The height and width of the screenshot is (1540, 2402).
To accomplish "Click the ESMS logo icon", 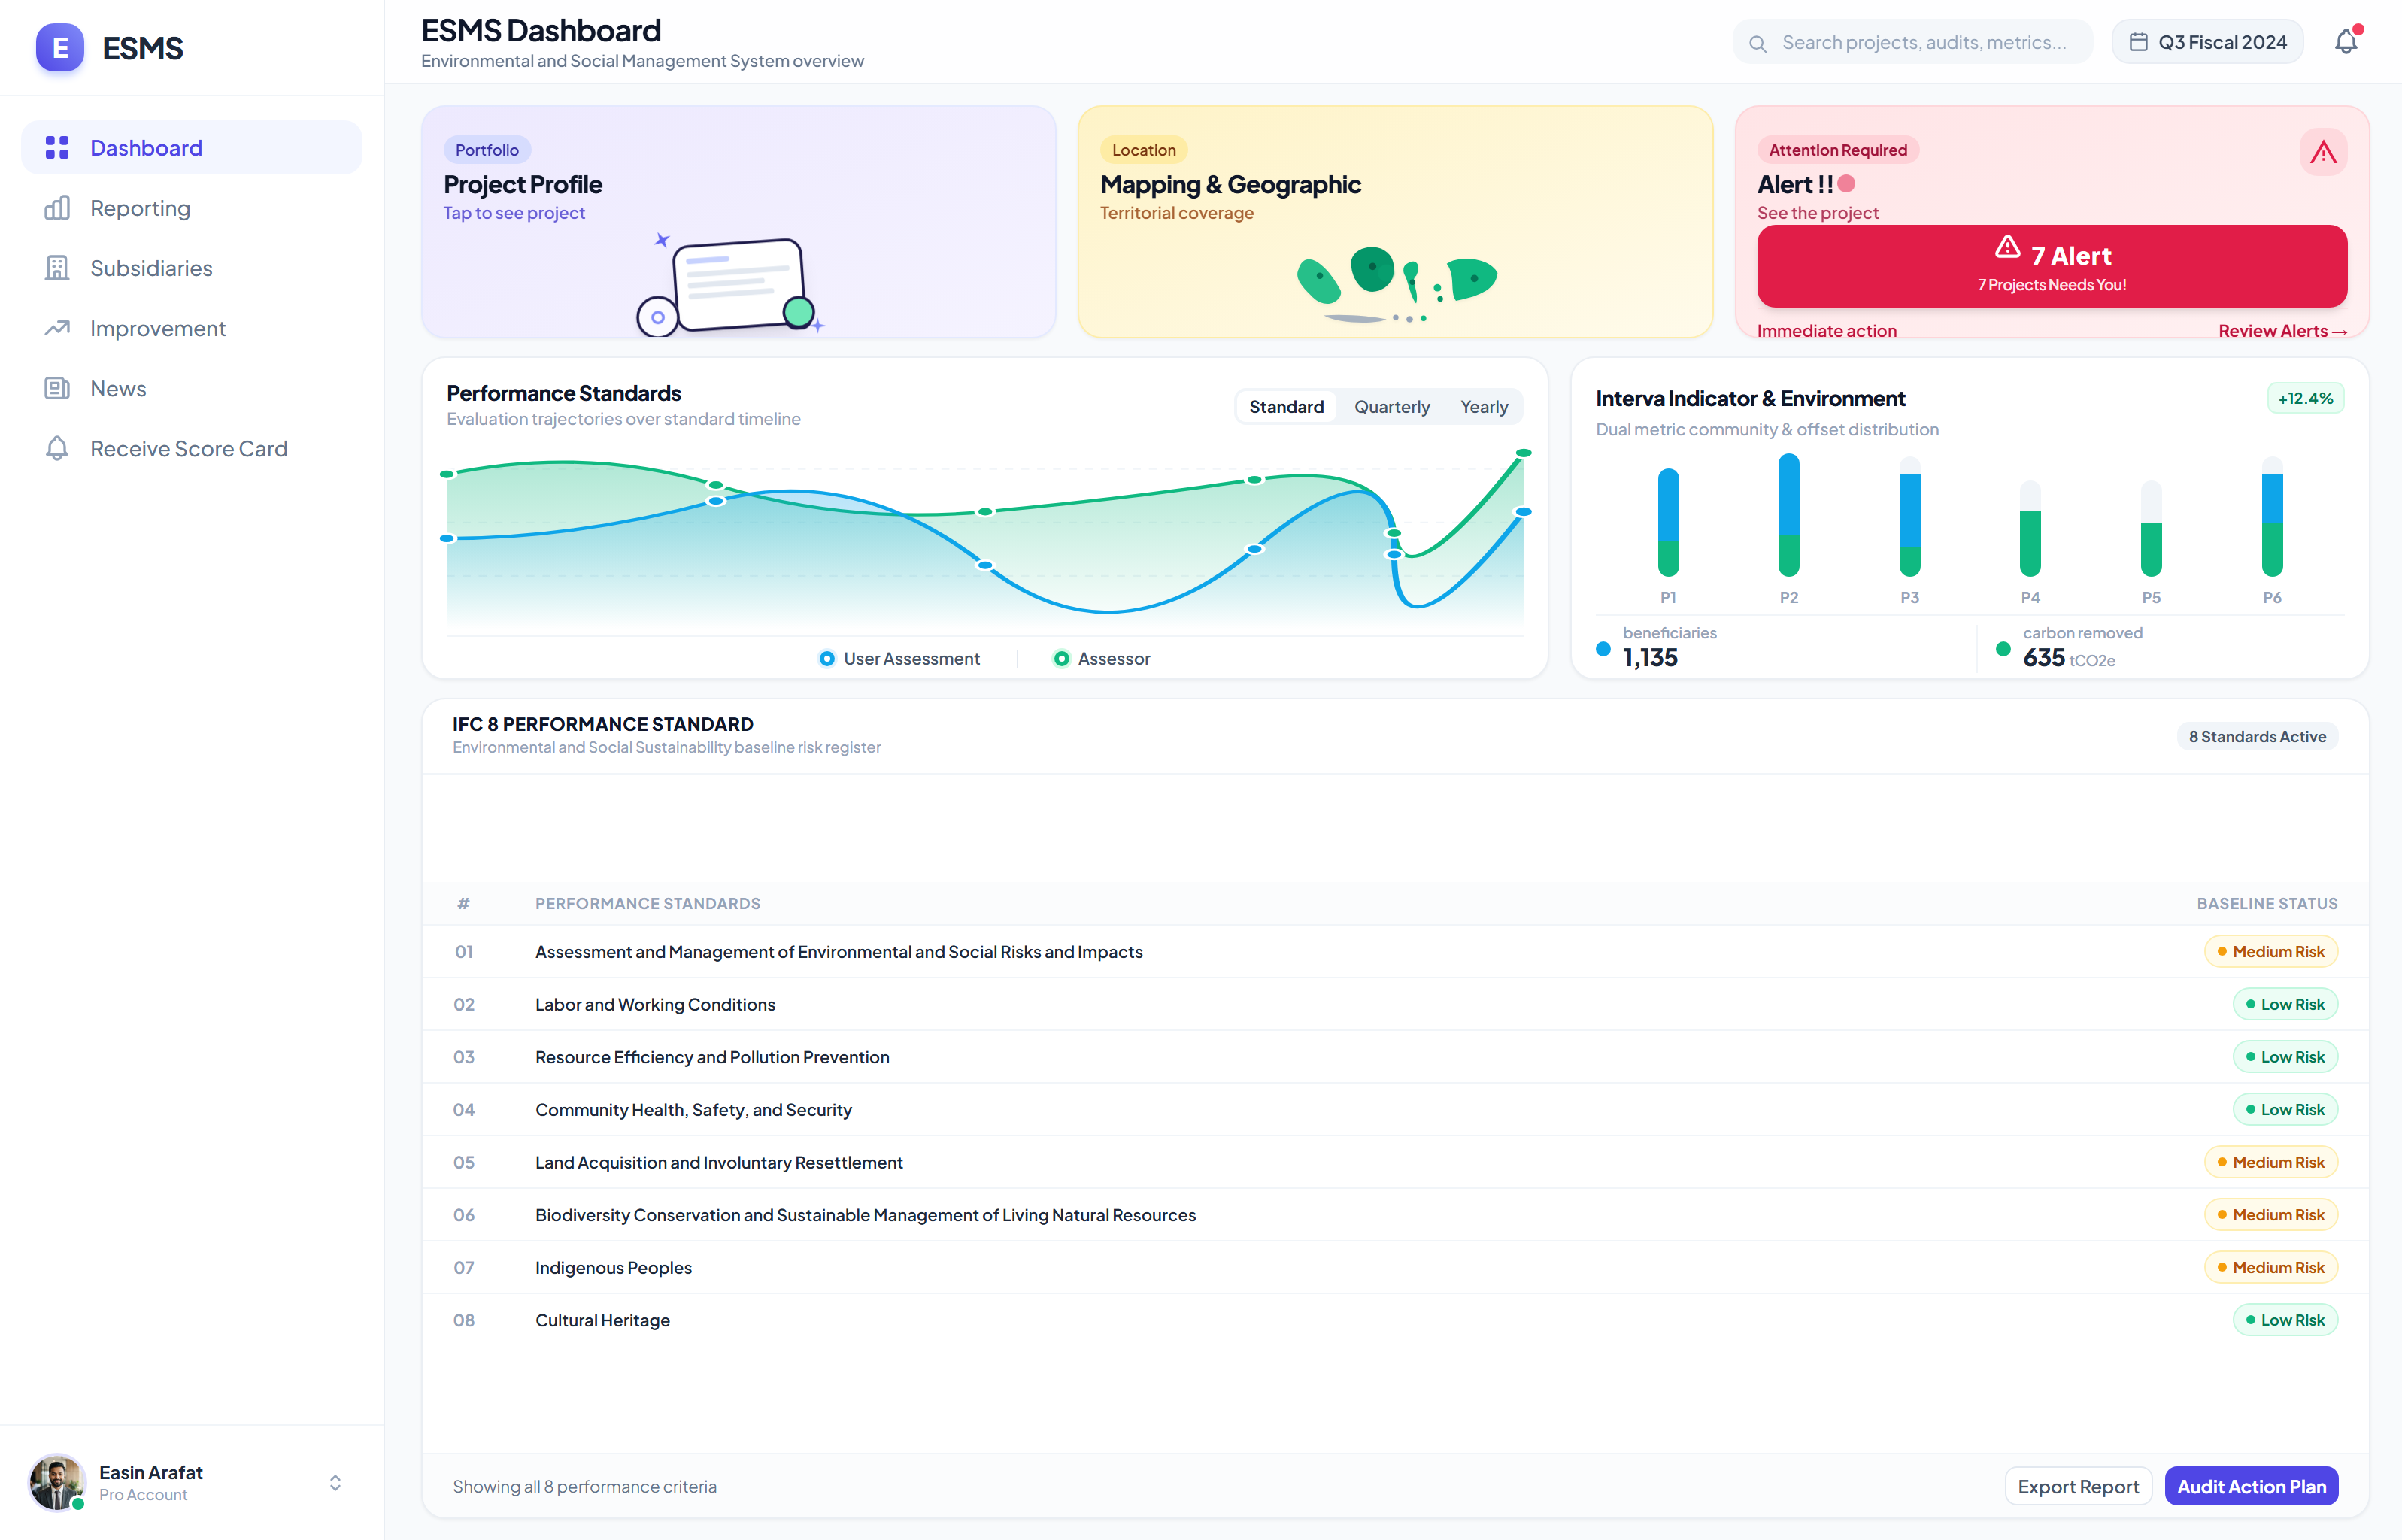I will [60, 48].
